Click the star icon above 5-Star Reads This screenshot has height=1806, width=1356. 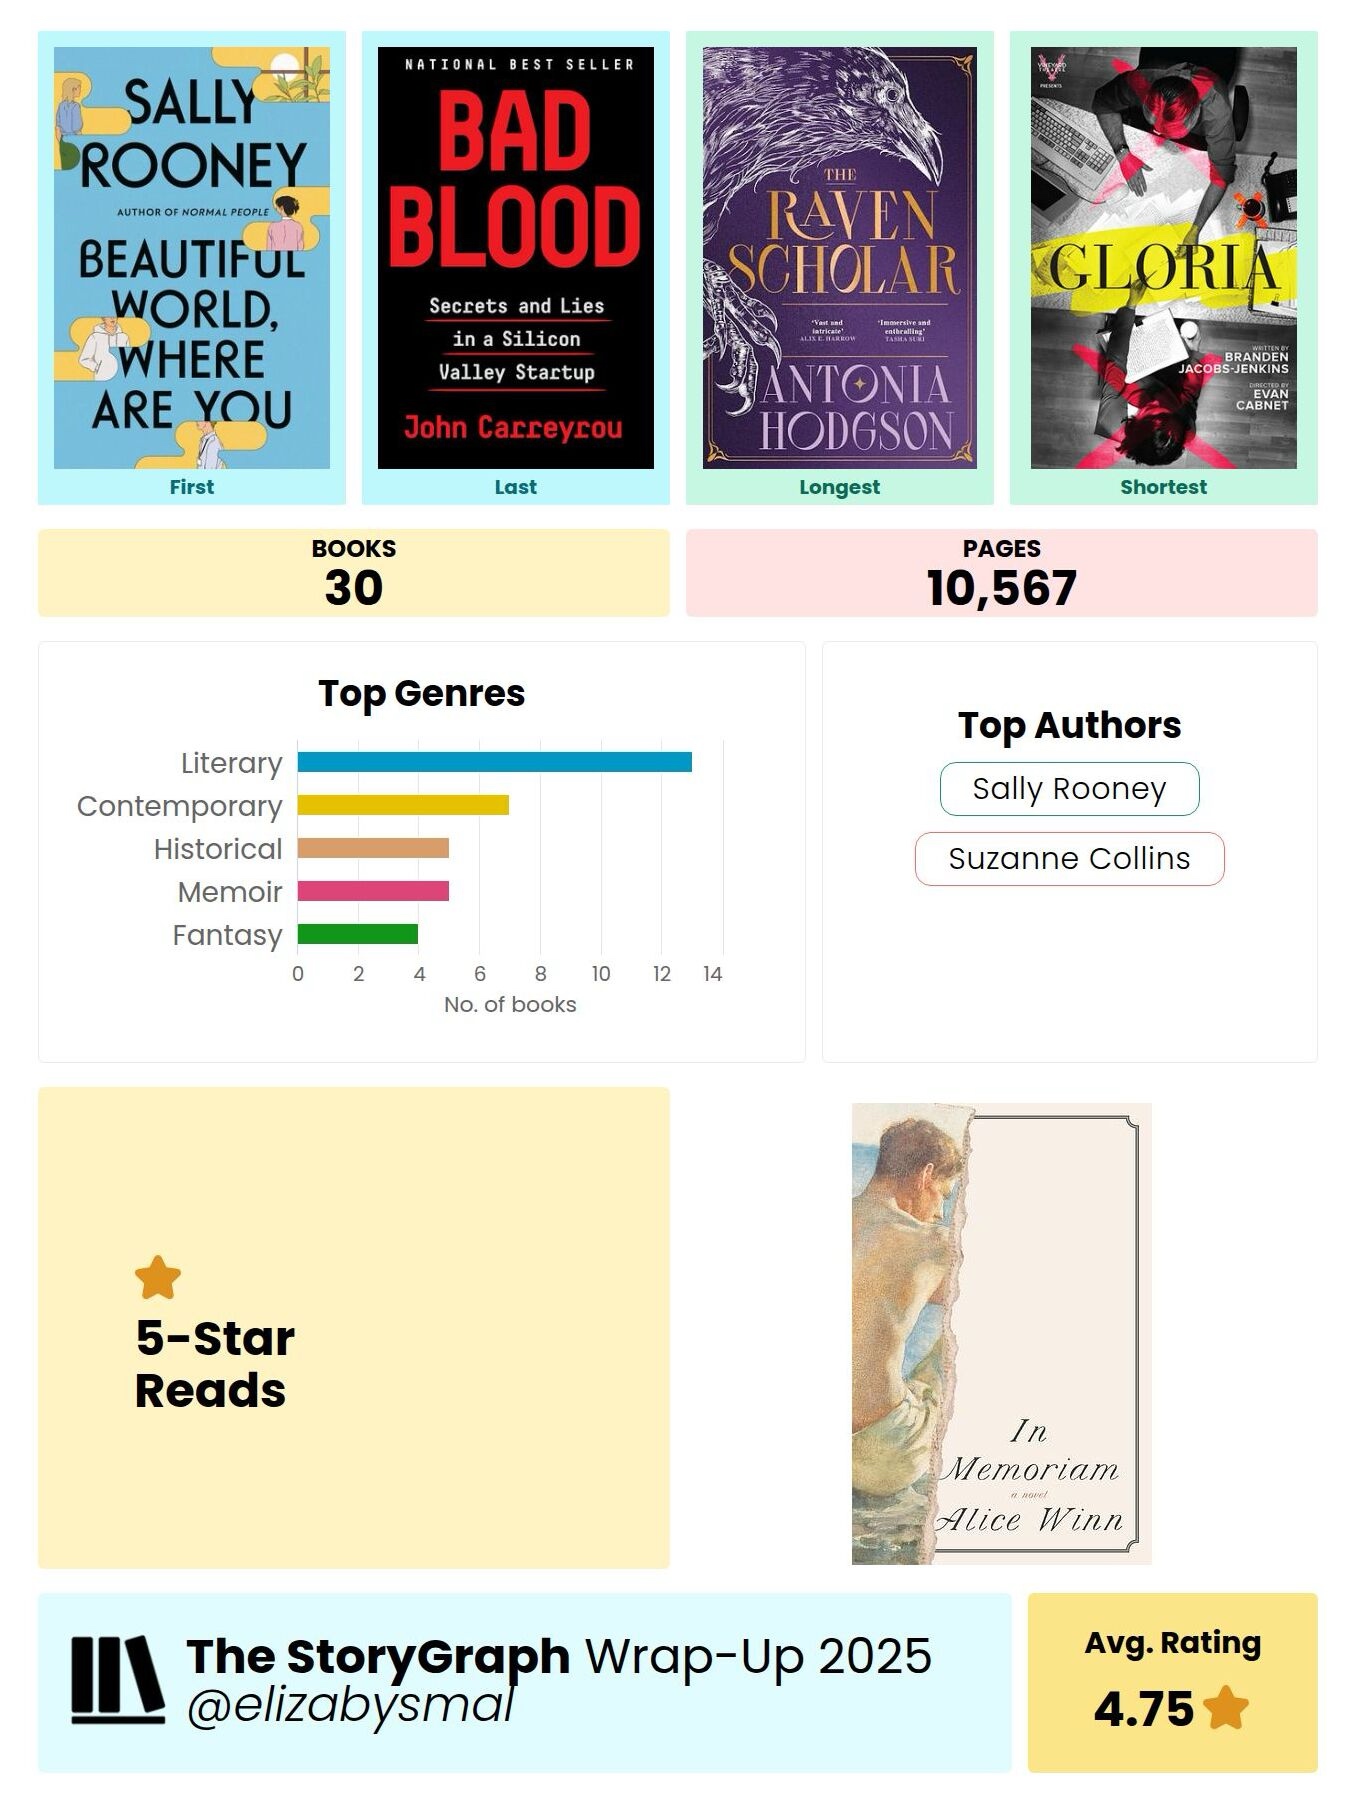[158, 1278]
